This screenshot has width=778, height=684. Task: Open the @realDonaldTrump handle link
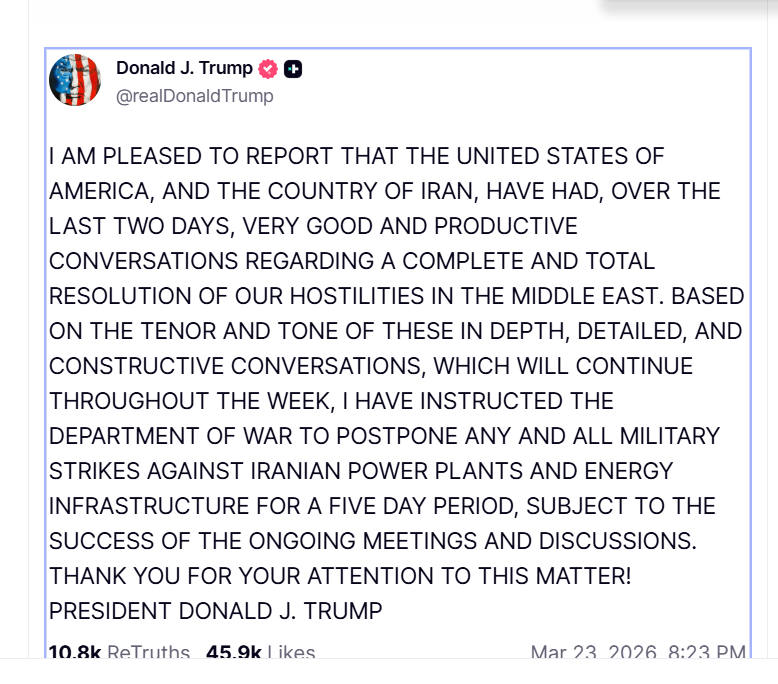(x=195, y=96)
